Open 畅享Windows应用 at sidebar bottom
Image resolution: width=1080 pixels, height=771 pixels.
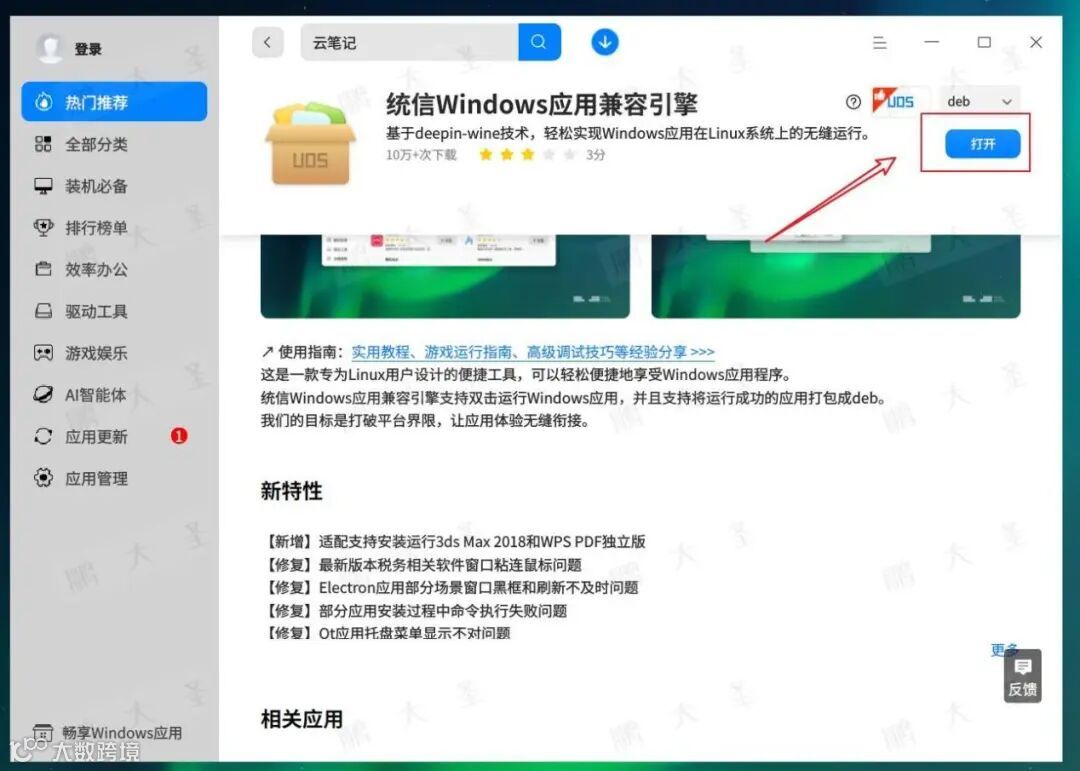(108, 732)
